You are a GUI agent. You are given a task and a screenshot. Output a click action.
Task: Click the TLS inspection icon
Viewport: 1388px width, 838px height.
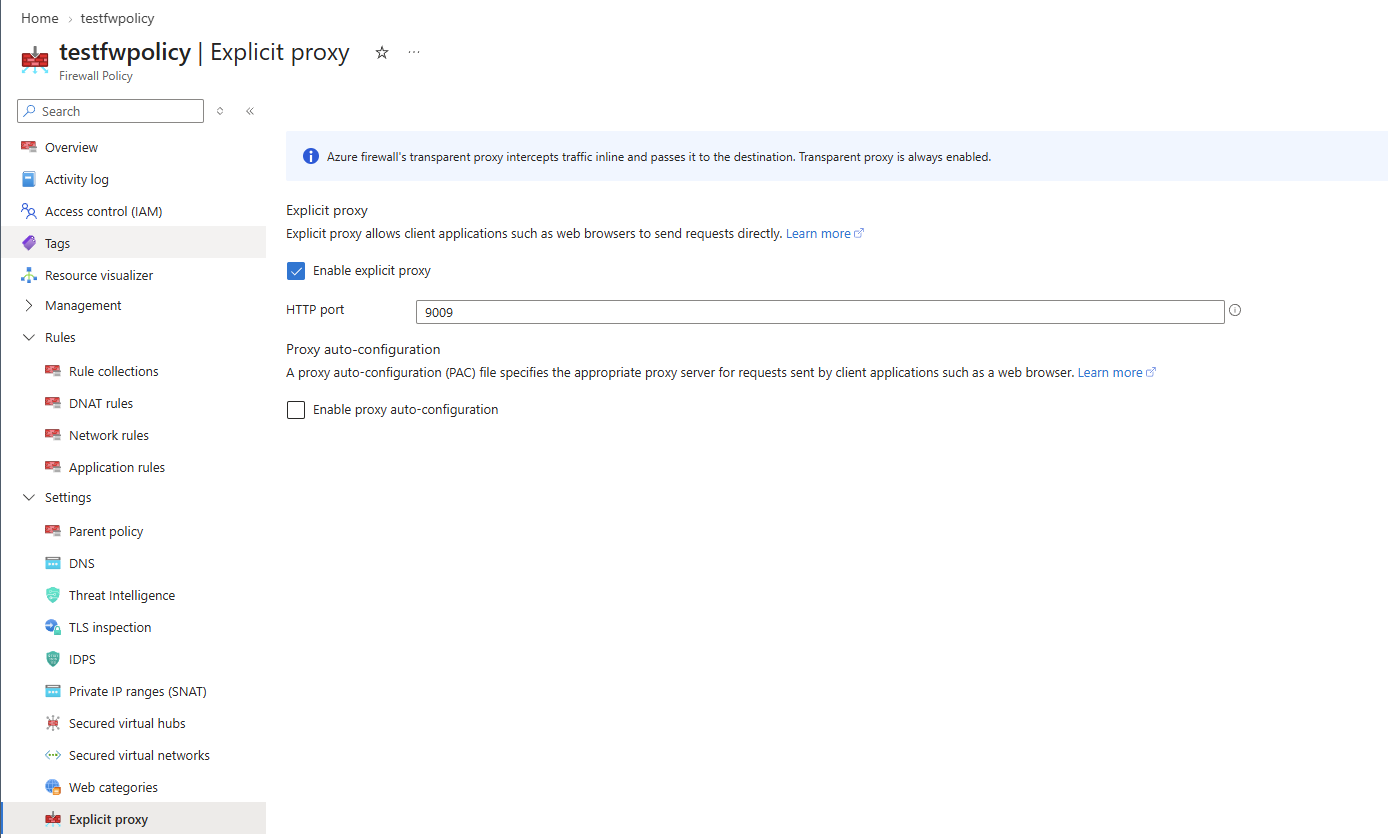[53, 627]
